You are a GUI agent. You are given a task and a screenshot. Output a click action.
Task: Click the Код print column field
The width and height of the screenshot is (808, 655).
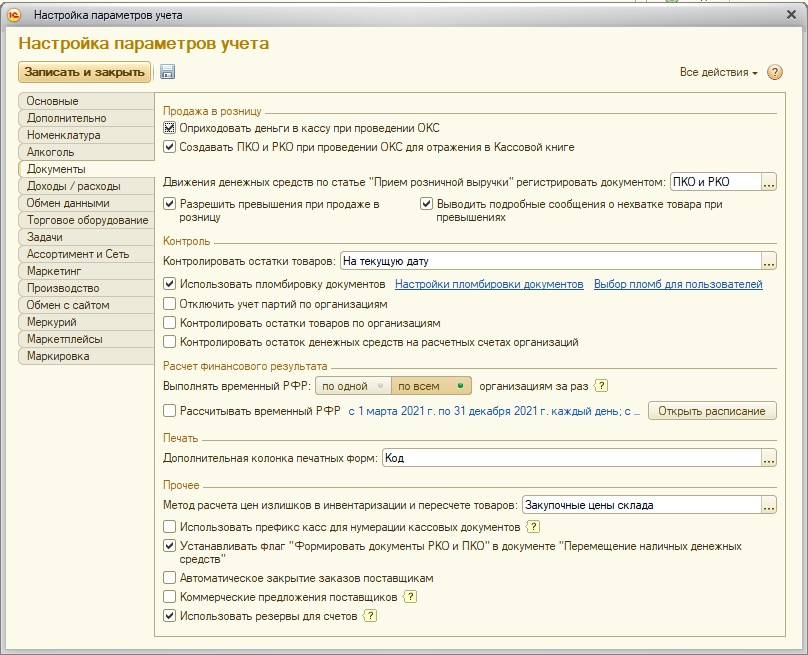click(x=571, y=458)
